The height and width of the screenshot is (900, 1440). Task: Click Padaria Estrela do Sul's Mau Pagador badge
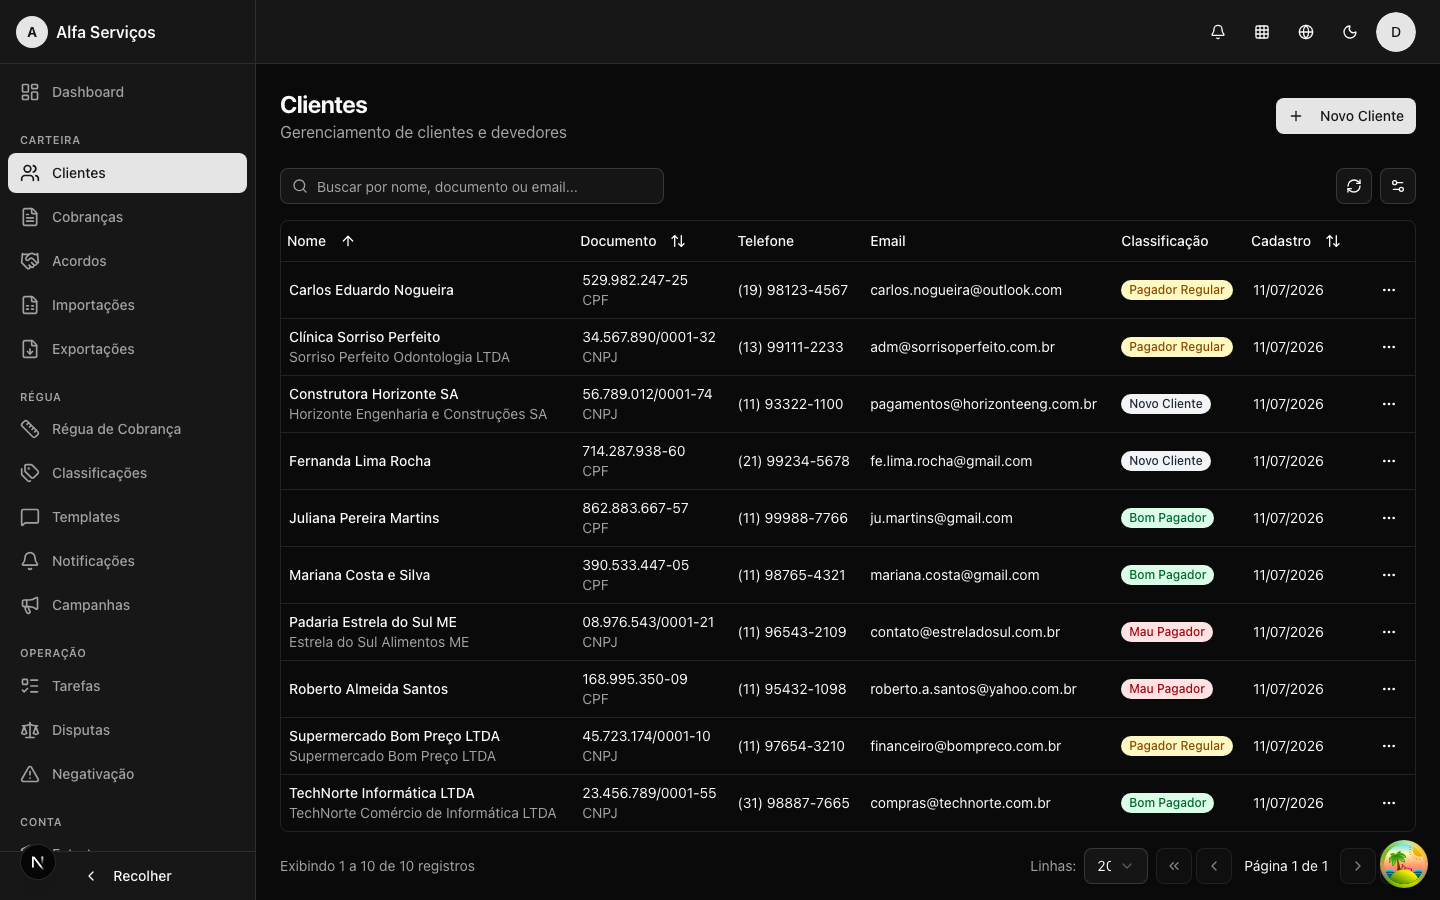[1167, 632]
